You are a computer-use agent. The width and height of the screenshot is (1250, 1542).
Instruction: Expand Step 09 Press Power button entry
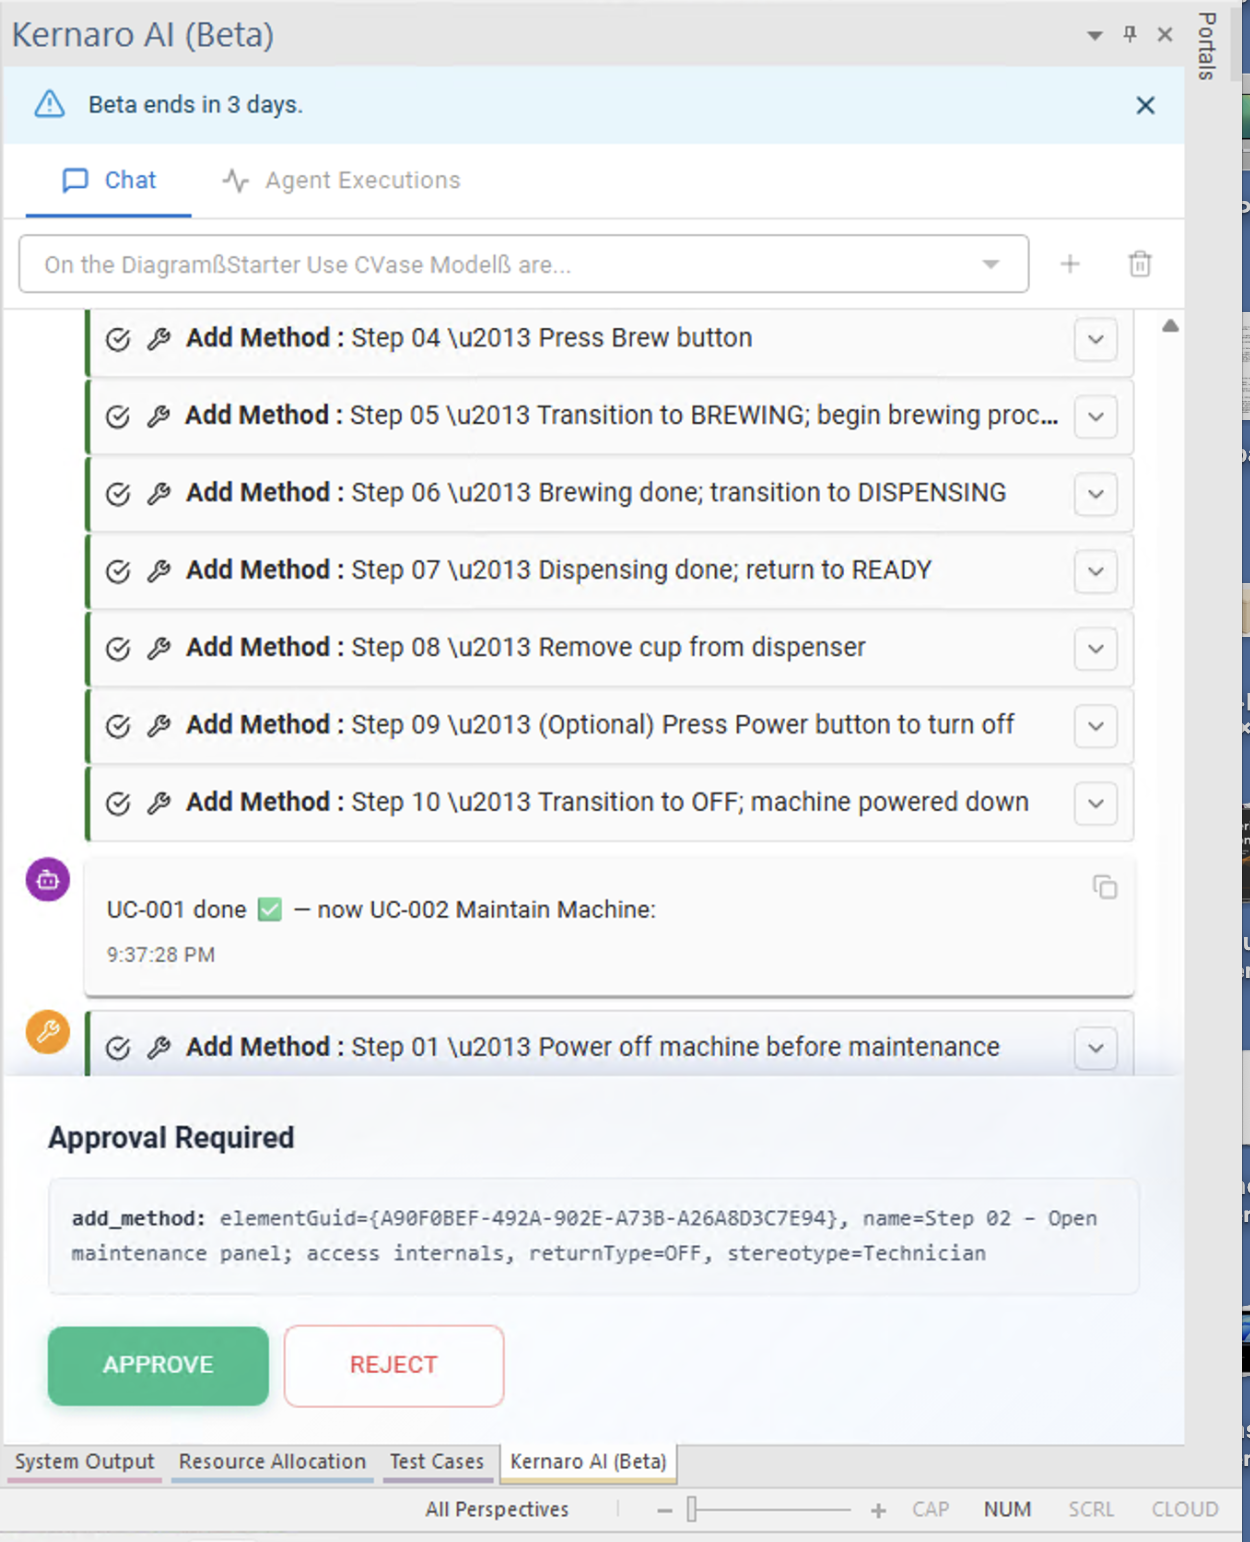1096,726
